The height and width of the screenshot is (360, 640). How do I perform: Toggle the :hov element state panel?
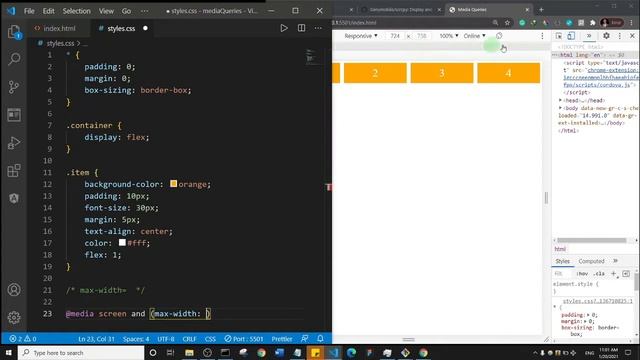click(x=582, y=273)
